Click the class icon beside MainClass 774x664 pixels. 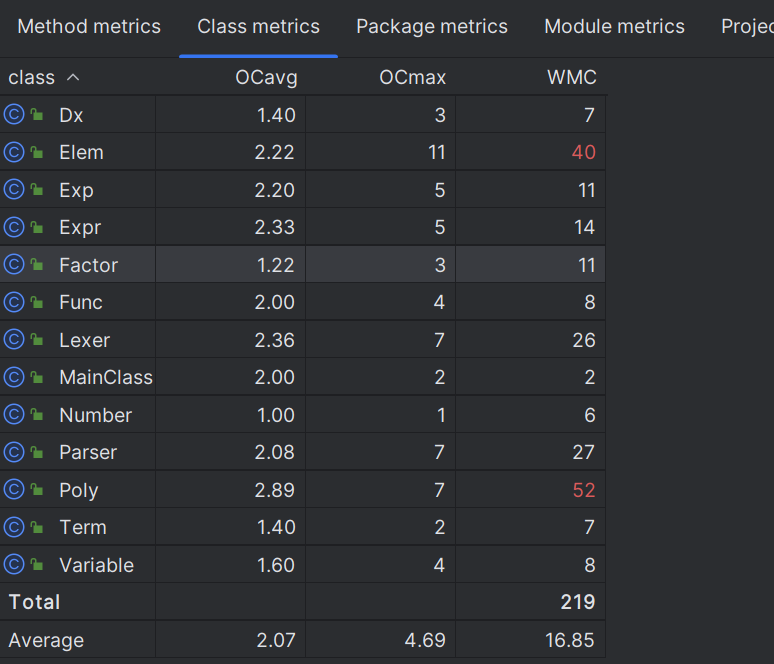coord(14,377)
